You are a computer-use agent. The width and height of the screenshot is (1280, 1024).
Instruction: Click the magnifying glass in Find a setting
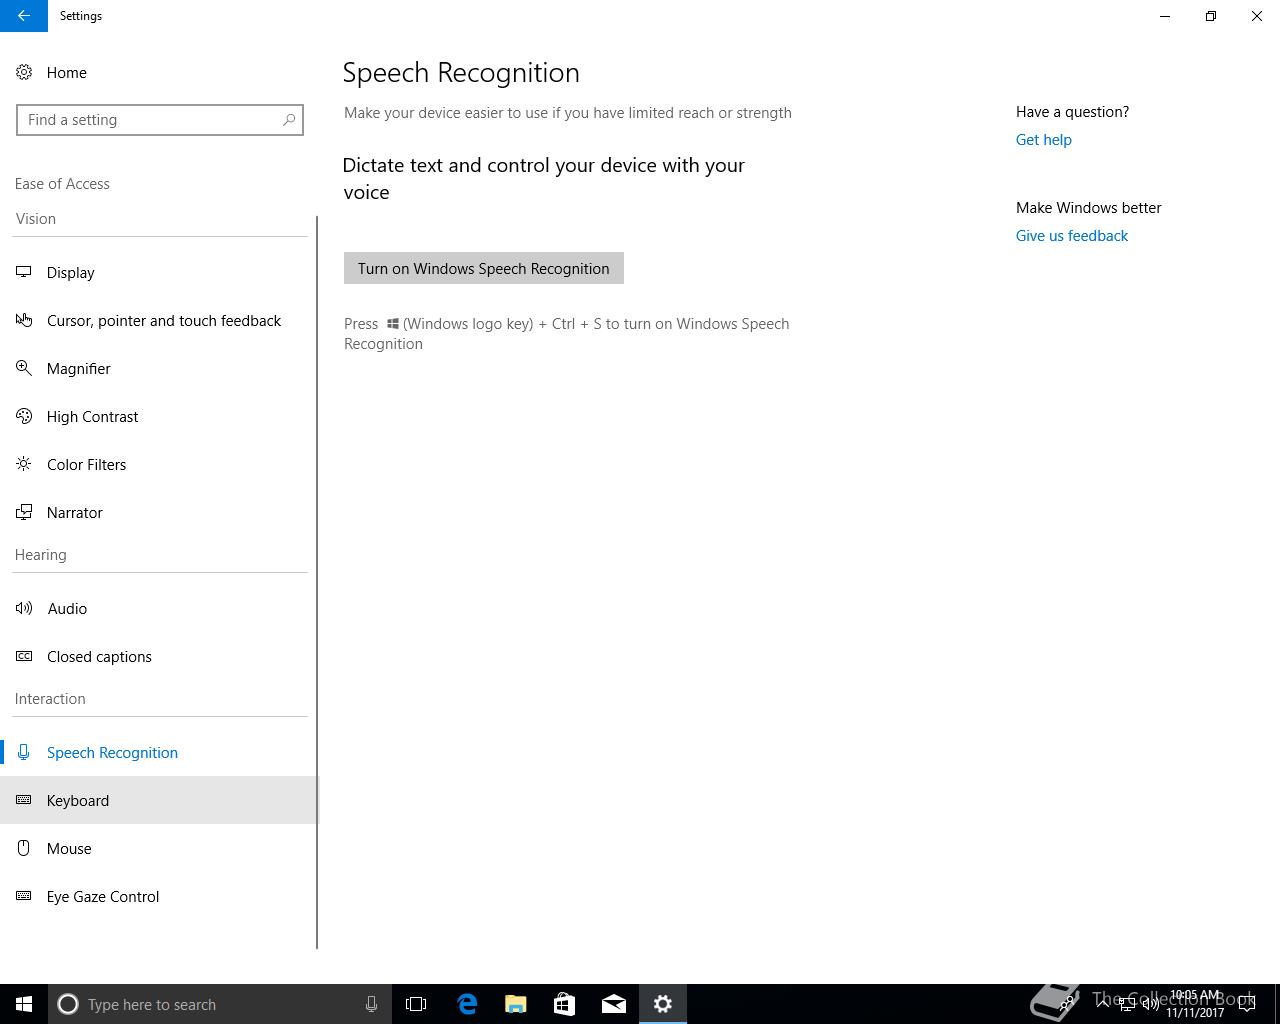click(x=289, y=120)
